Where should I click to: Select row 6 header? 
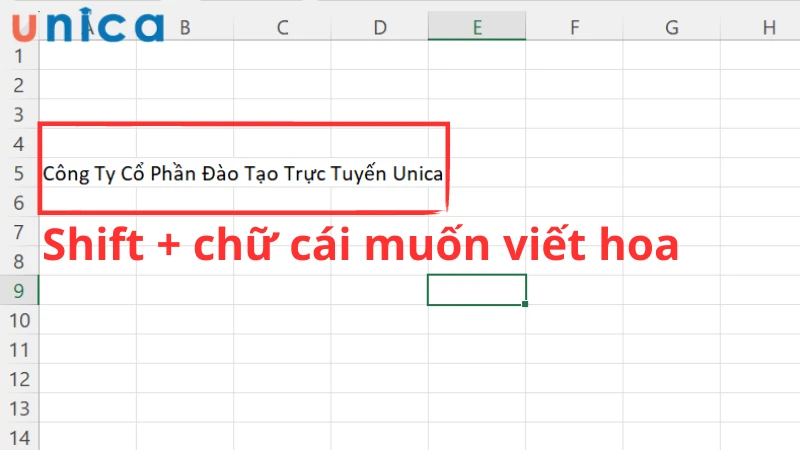[19, 203]
